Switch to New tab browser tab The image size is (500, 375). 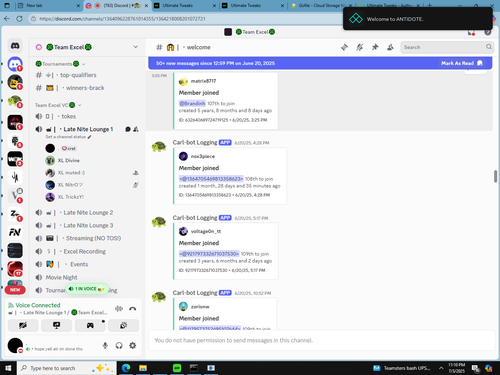(x=48, y=6)
